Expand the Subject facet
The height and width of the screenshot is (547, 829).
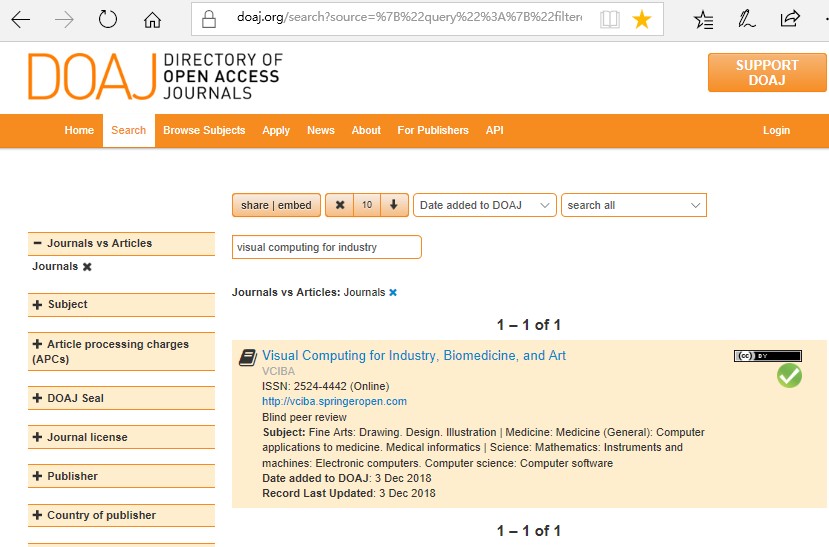[x=38, y=305]
